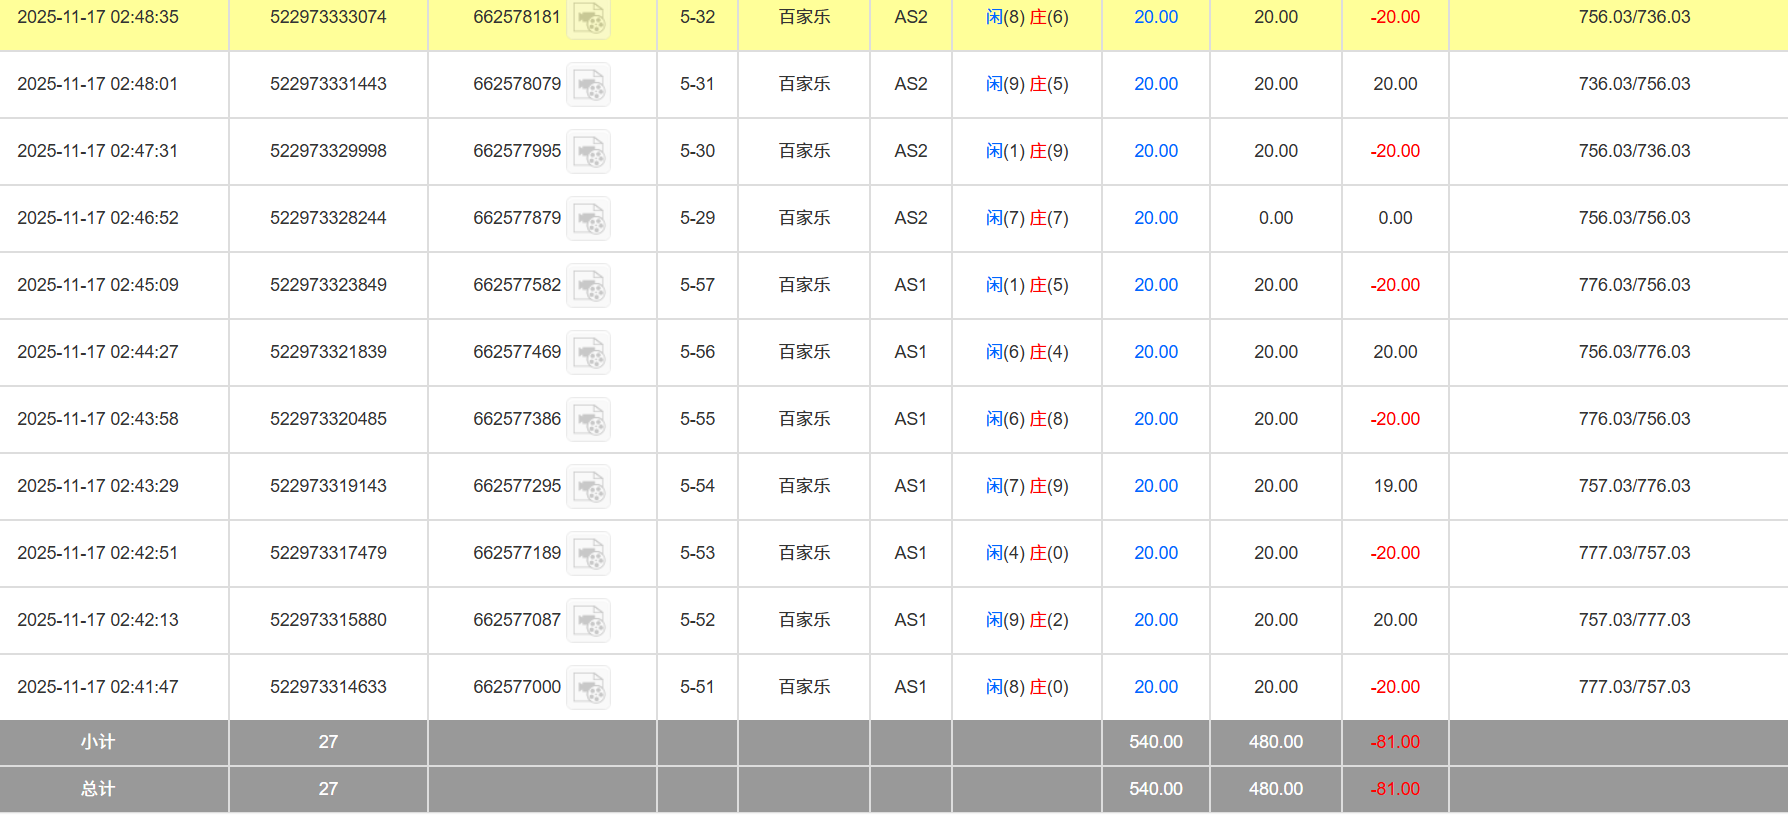Click video icon beside game 662577087

(589, 621)
